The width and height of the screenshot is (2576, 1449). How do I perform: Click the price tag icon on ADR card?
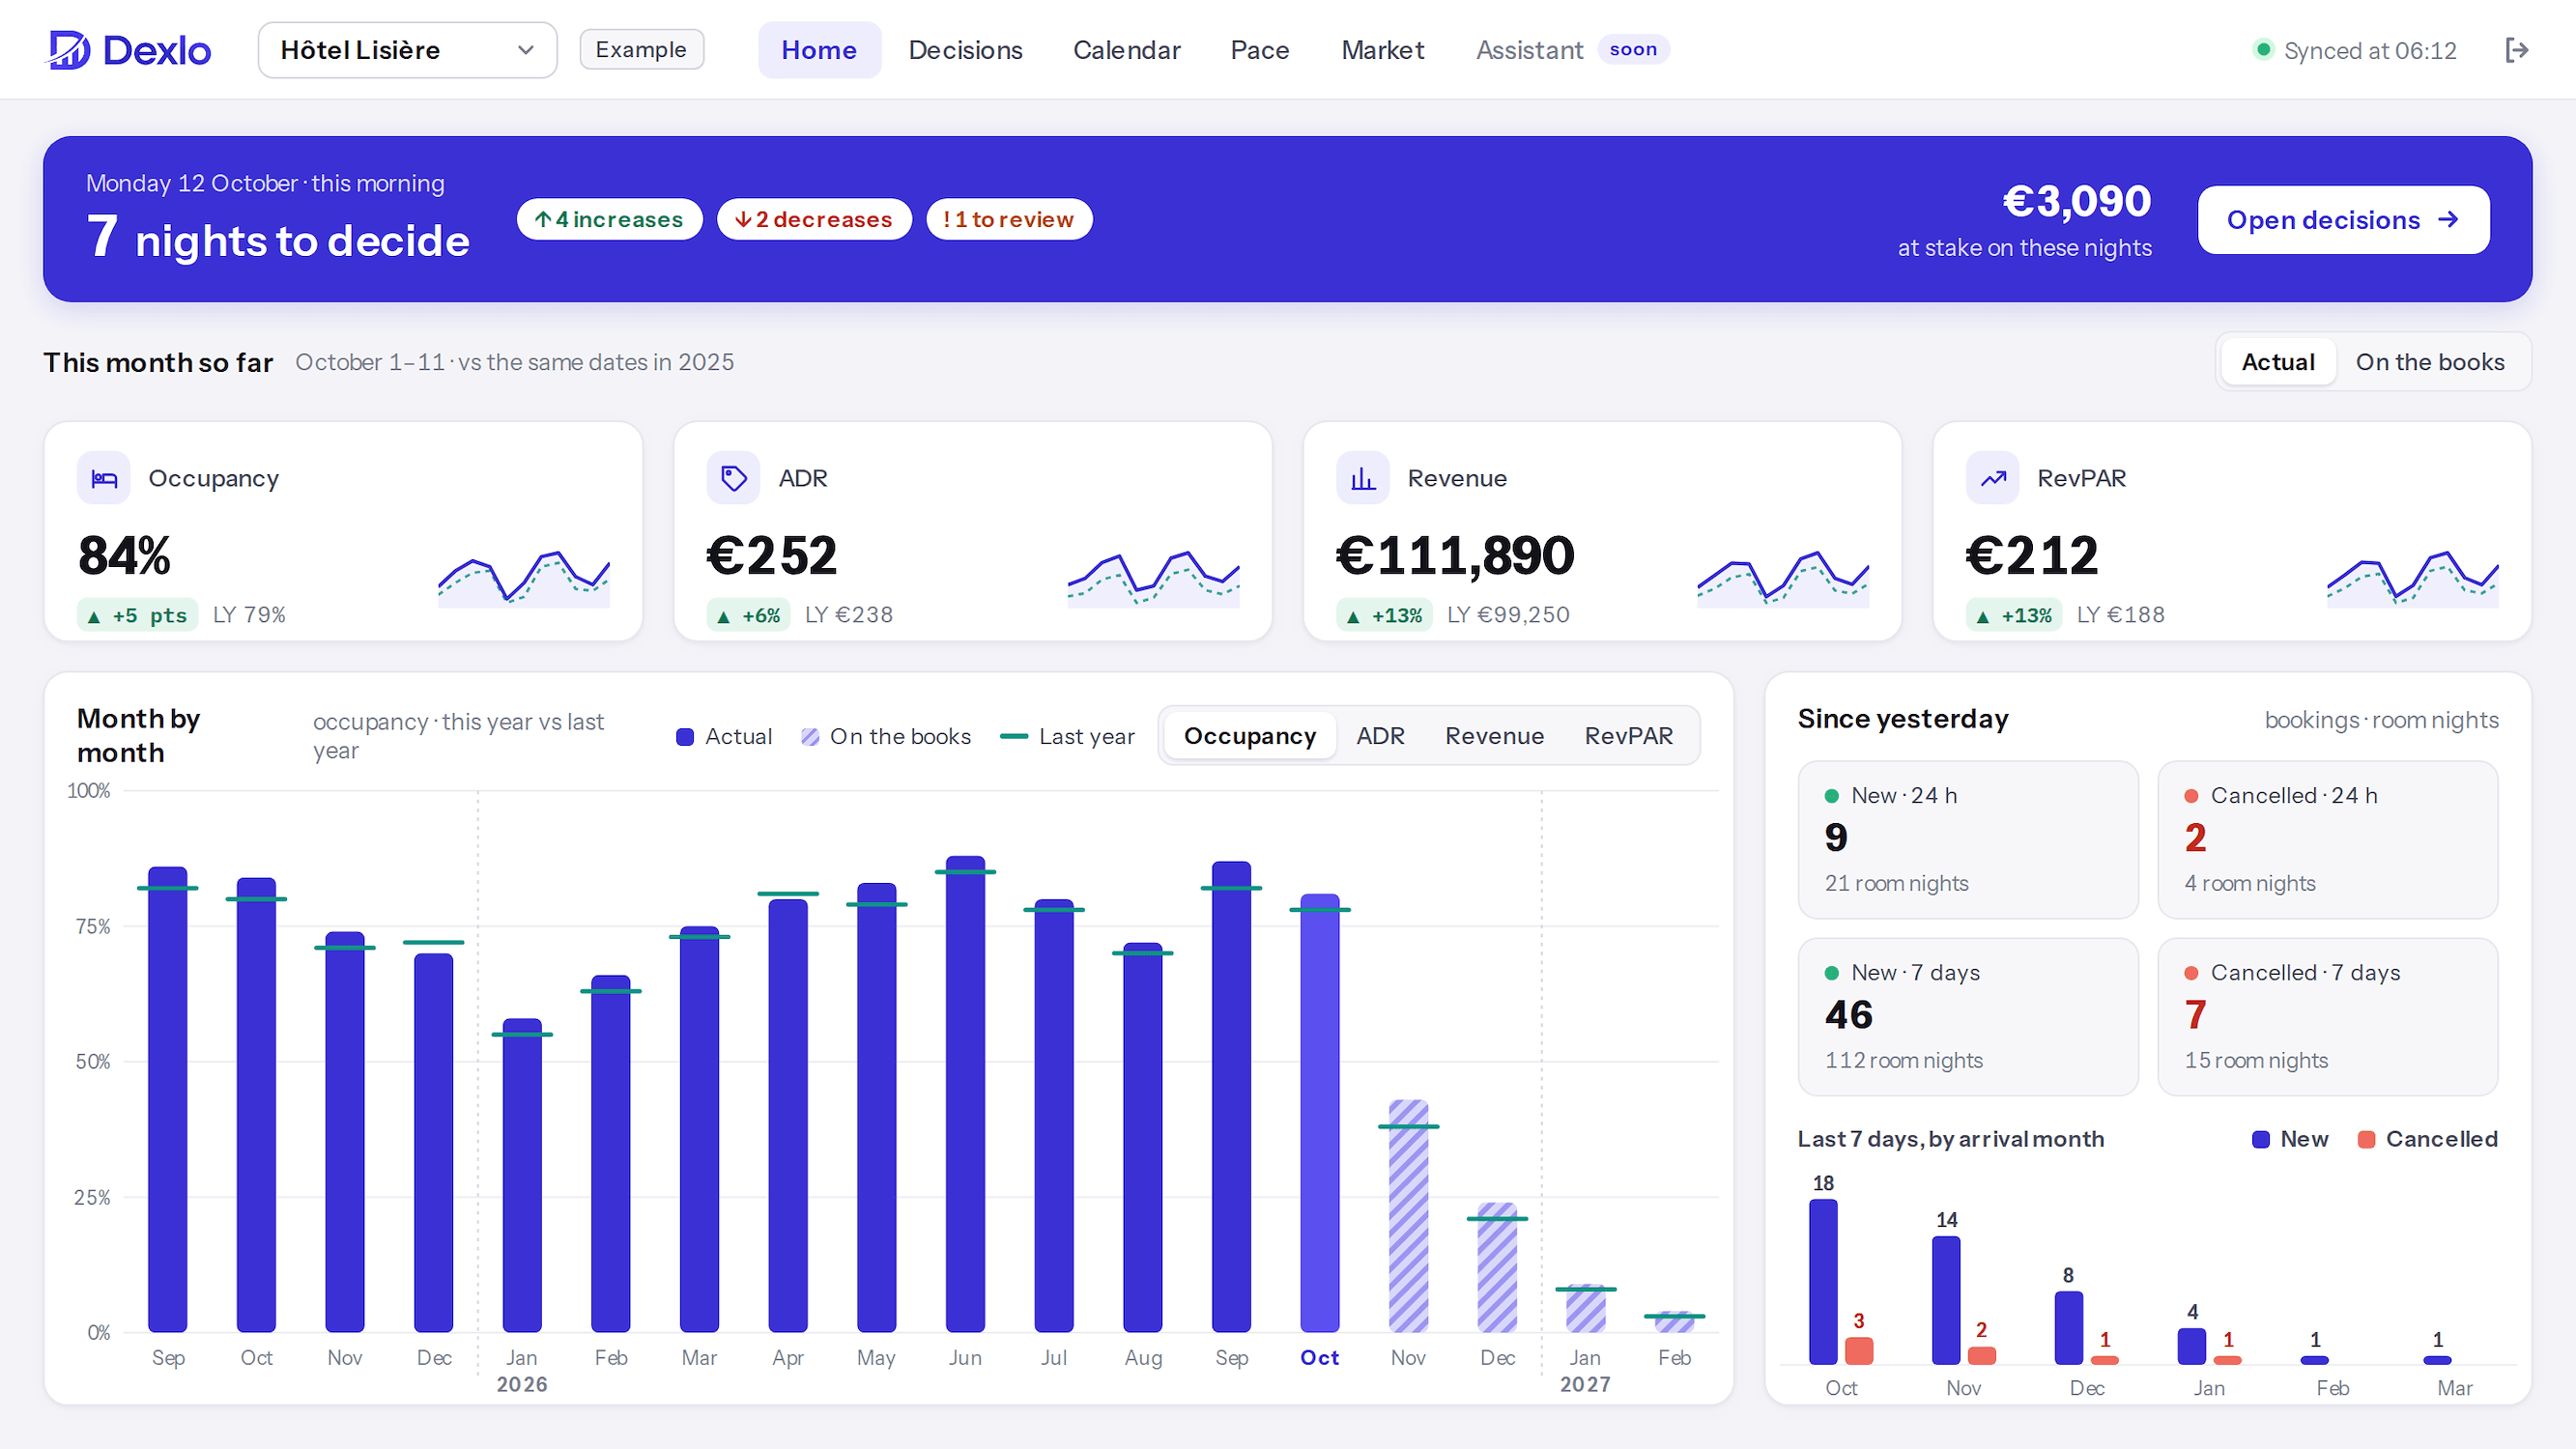tap(734, 478)
